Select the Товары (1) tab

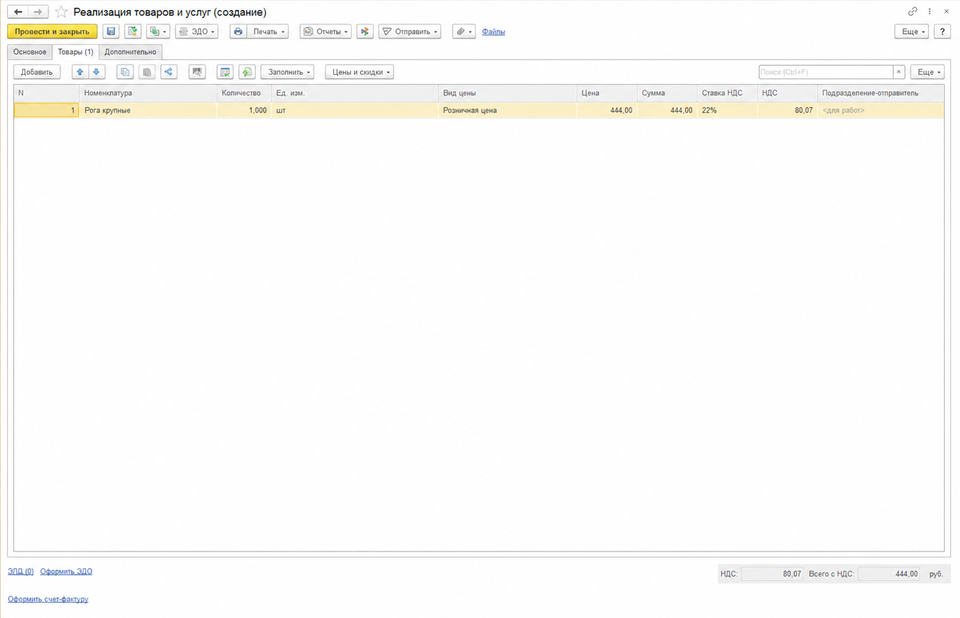tap(75, 52)
